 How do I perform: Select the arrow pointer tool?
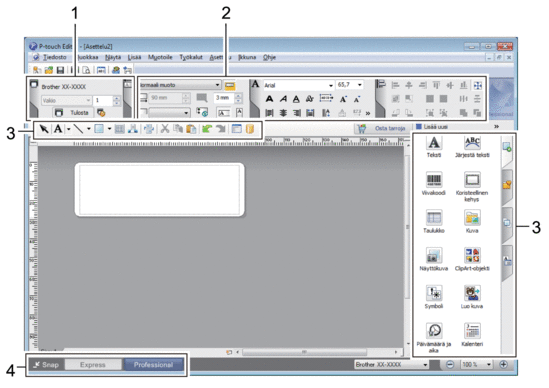(44, 129)
